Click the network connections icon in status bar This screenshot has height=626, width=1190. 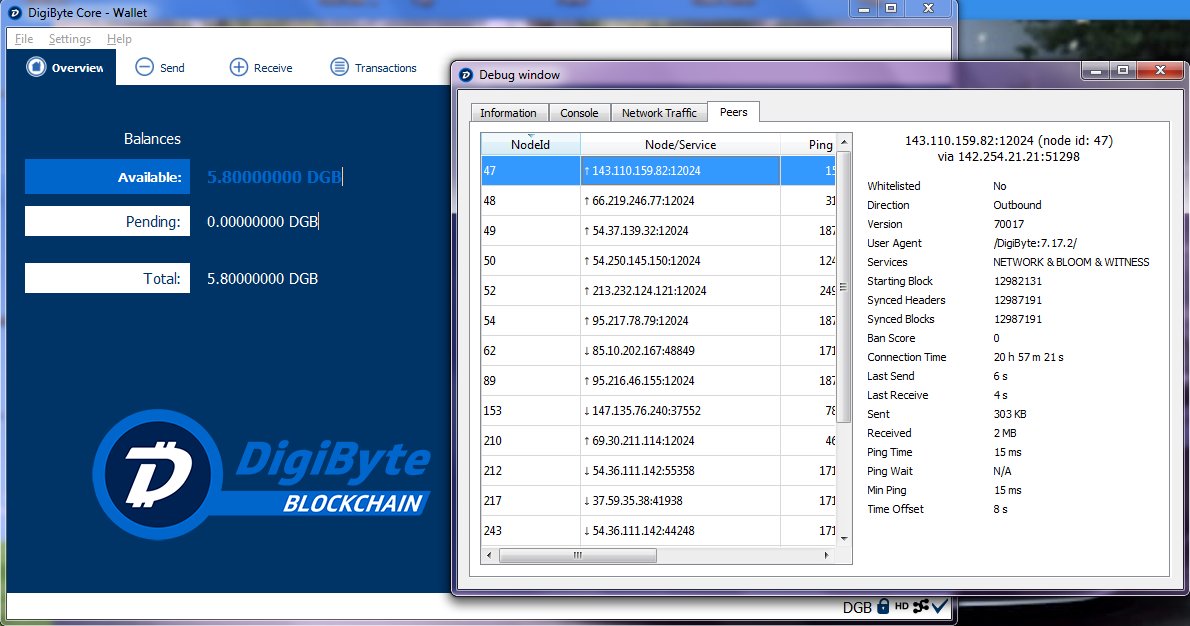[921, 606]
